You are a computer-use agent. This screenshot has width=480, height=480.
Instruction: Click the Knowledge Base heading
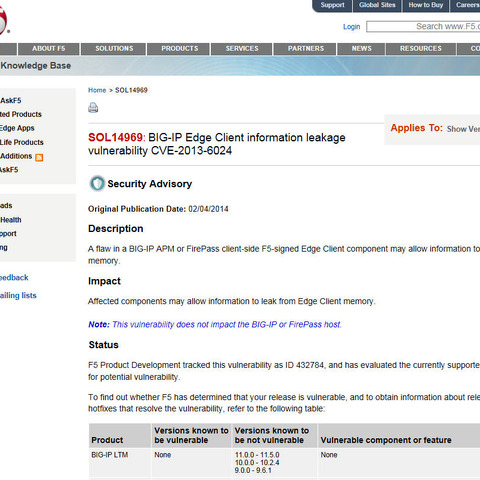click(36, 66)
